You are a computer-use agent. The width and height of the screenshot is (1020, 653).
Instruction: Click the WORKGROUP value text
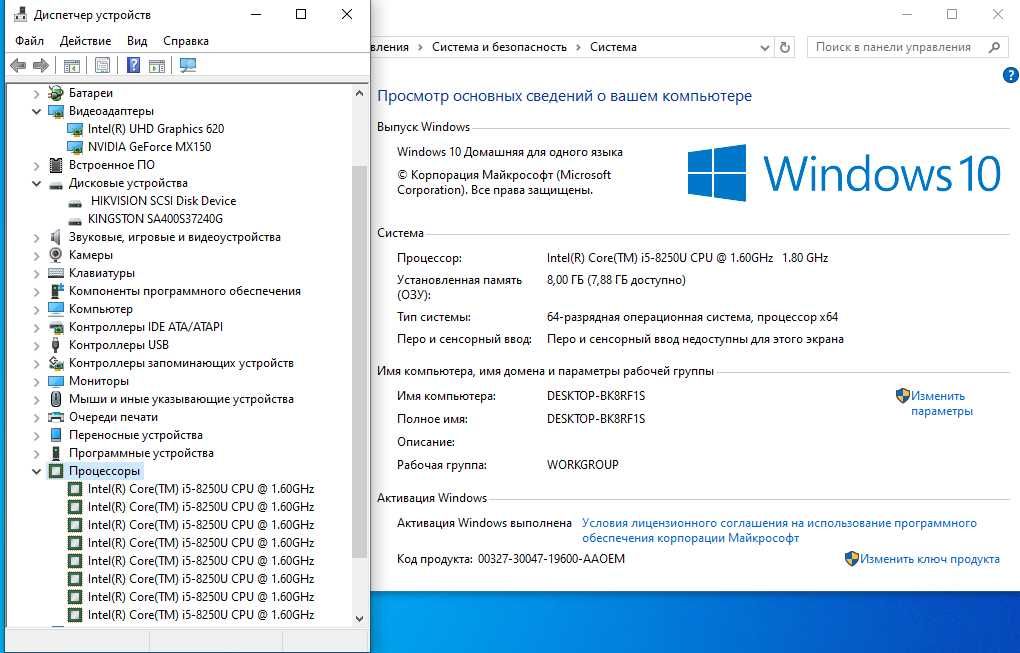coord(583,465)
